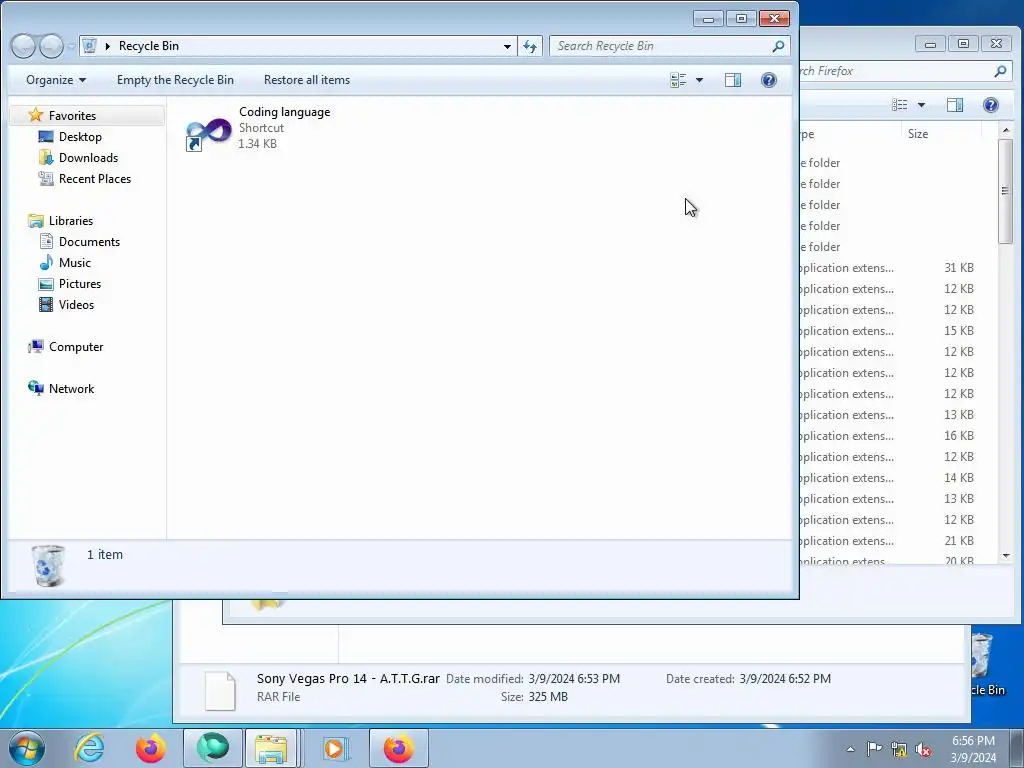Expand the view options dropdown arrow
This screenshot has width=1024, height=768.
(x=699, y=80)
